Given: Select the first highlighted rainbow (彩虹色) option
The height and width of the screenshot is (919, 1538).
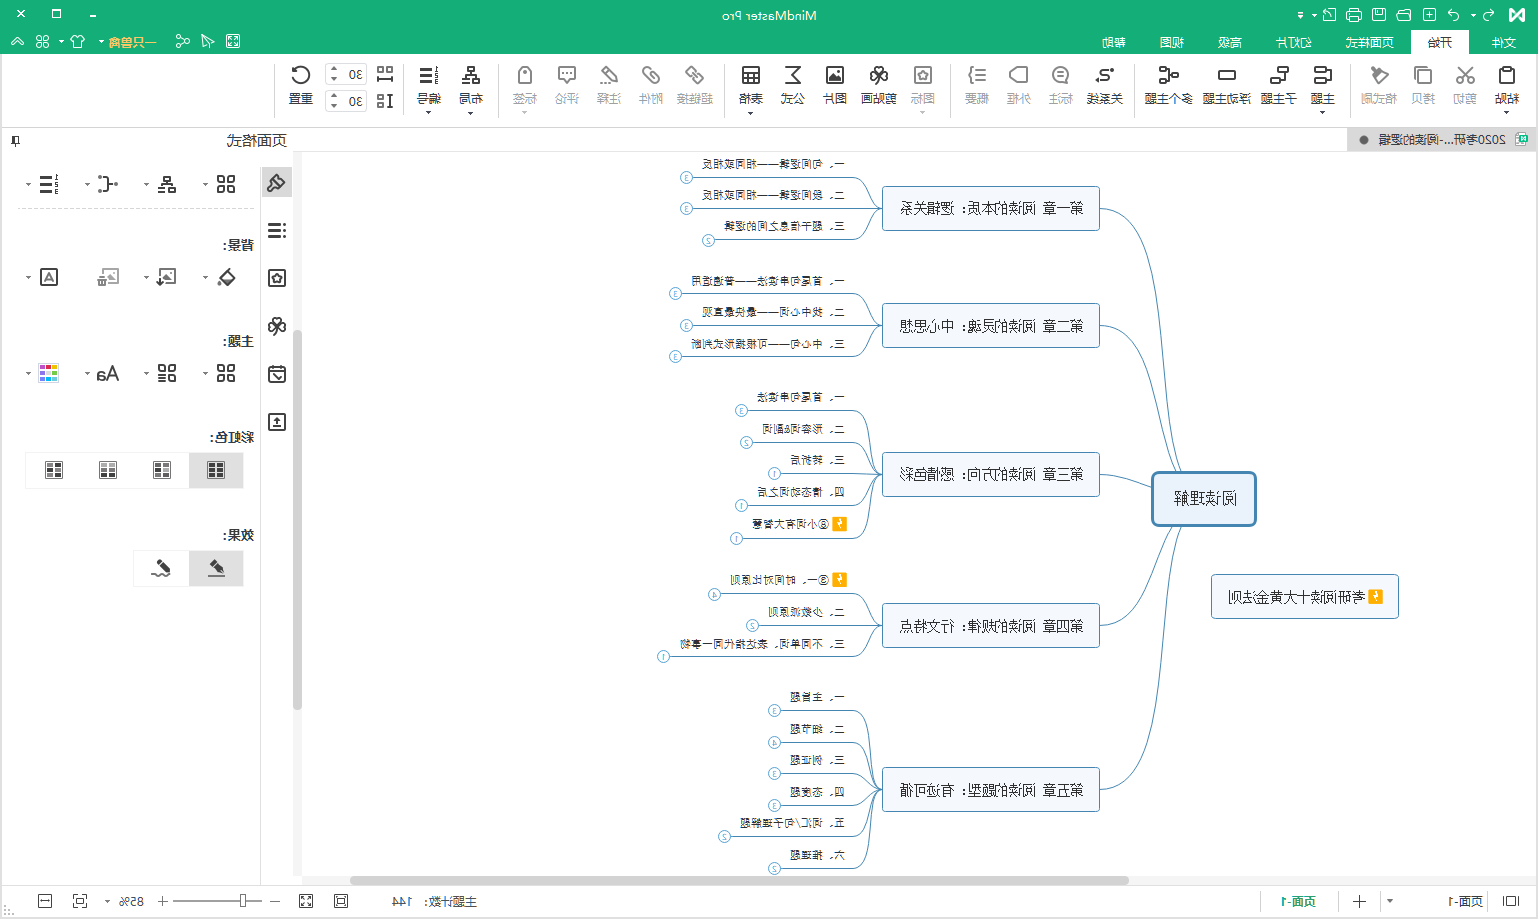Looking at the screenshot, I should (216, 470).
